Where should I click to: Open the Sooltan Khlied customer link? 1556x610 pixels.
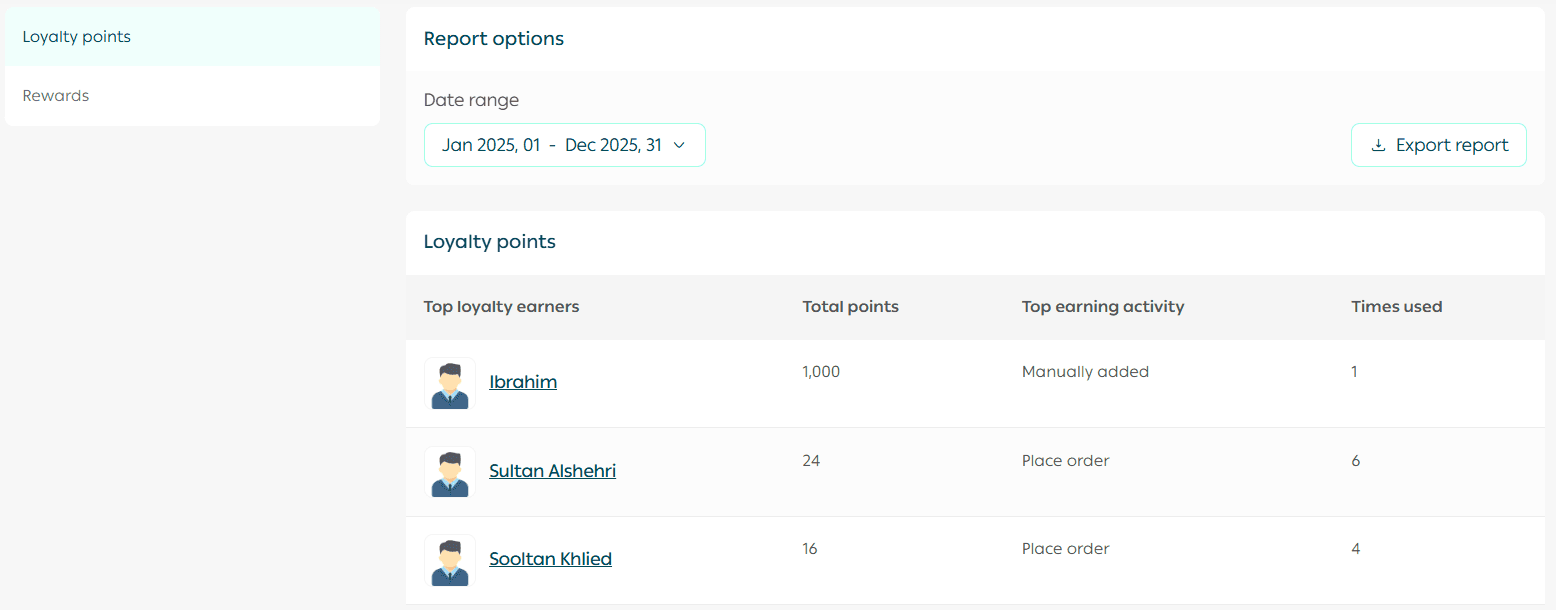pos(550,559)
